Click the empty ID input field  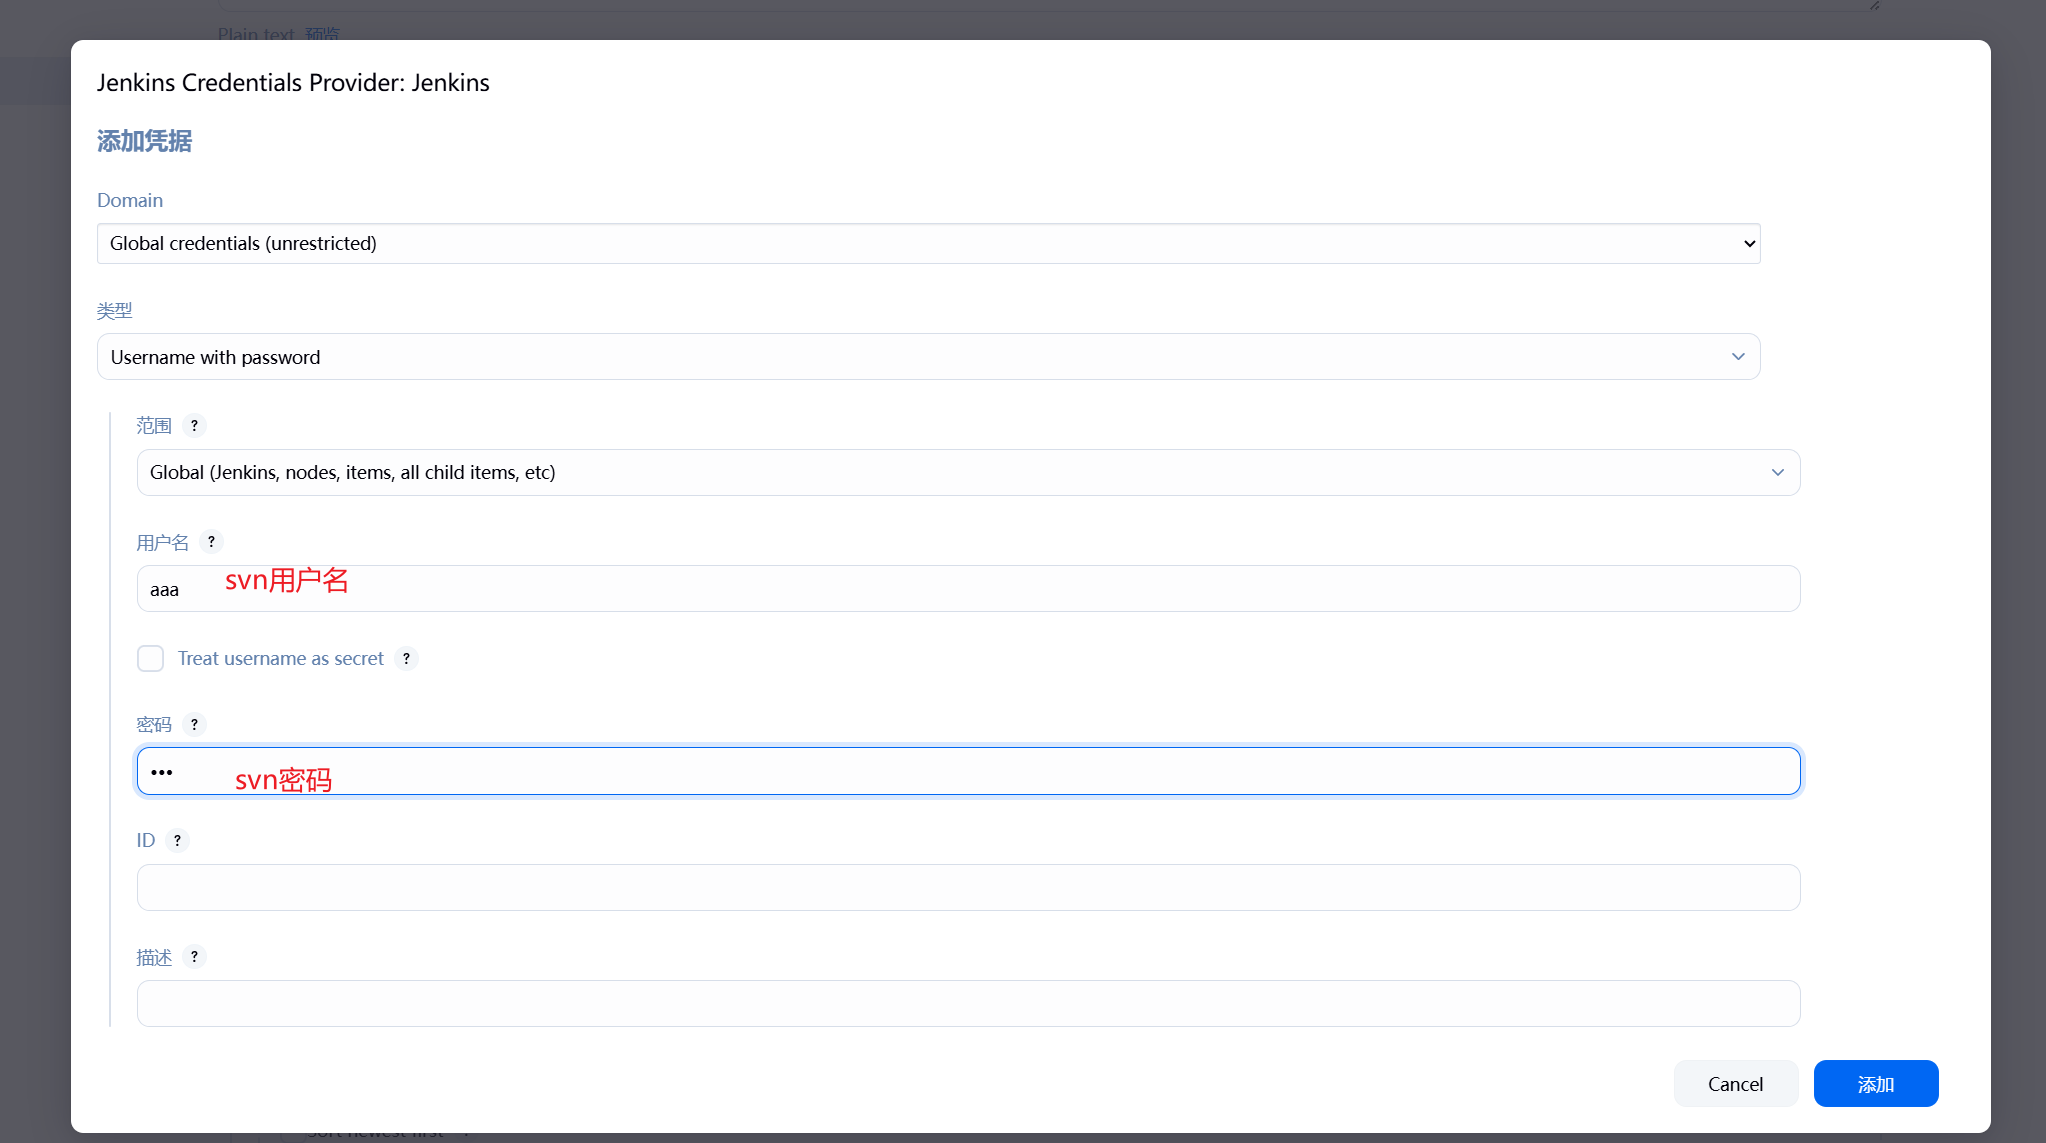(x=968, y=888)
